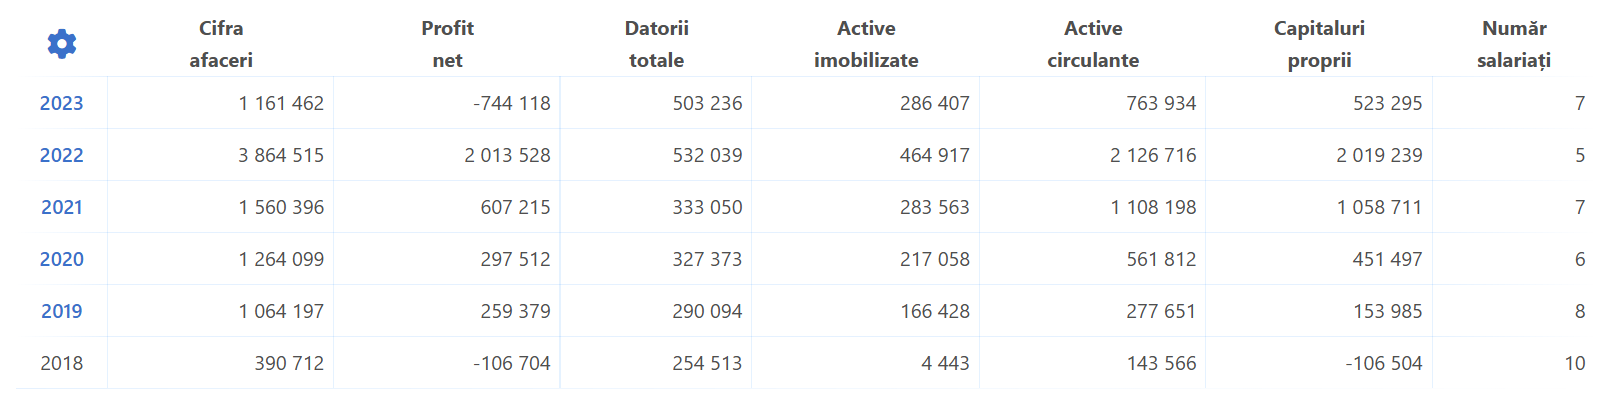Screen dimensions: 1611x402
Task: Follow the 2019 year link
Action: tap(61, 311)
